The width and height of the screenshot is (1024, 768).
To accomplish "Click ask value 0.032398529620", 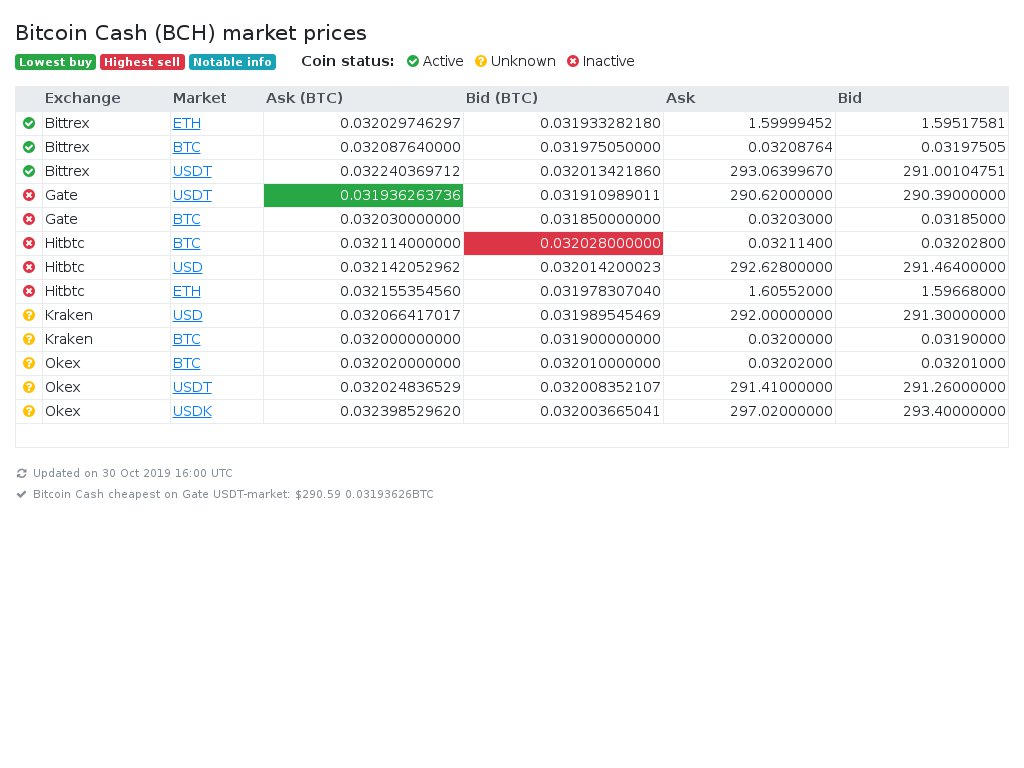I will point(400,411).
